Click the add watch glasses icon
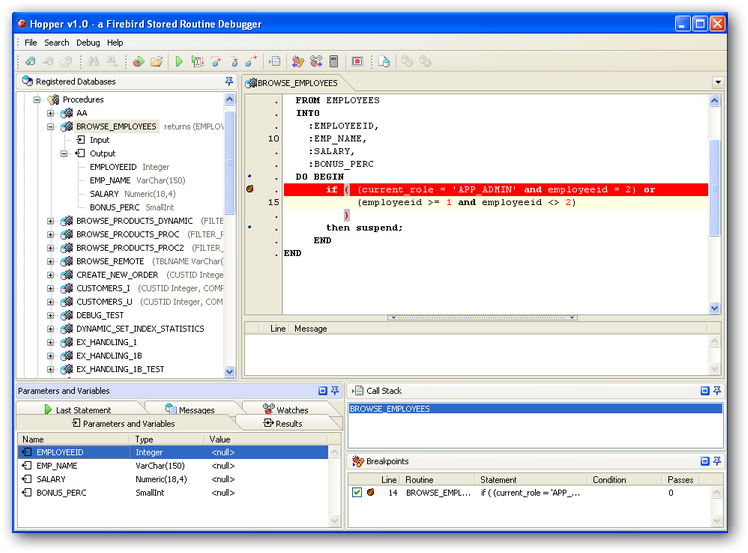Viewport: 748px width, 553px height. click(x=316, y=61)
